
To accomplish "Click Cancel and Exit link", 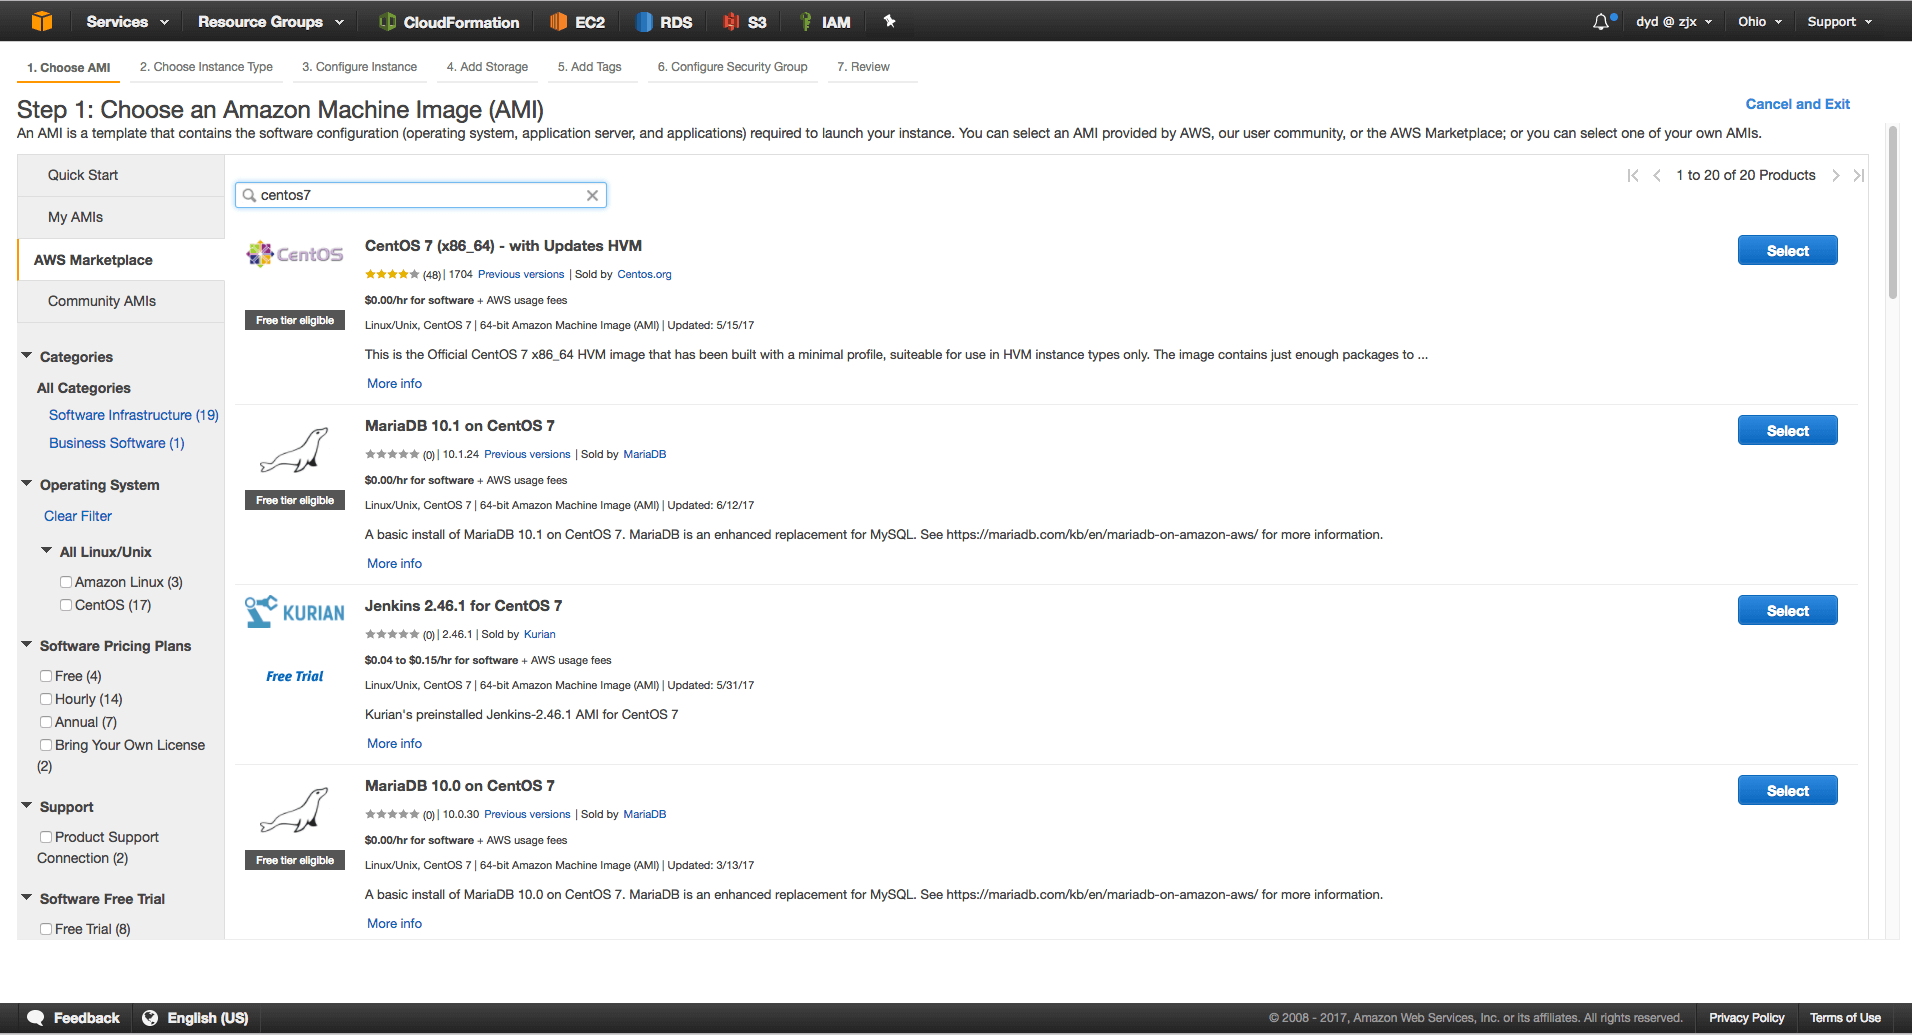I will pyautogui.click(x=1797, y=104).
